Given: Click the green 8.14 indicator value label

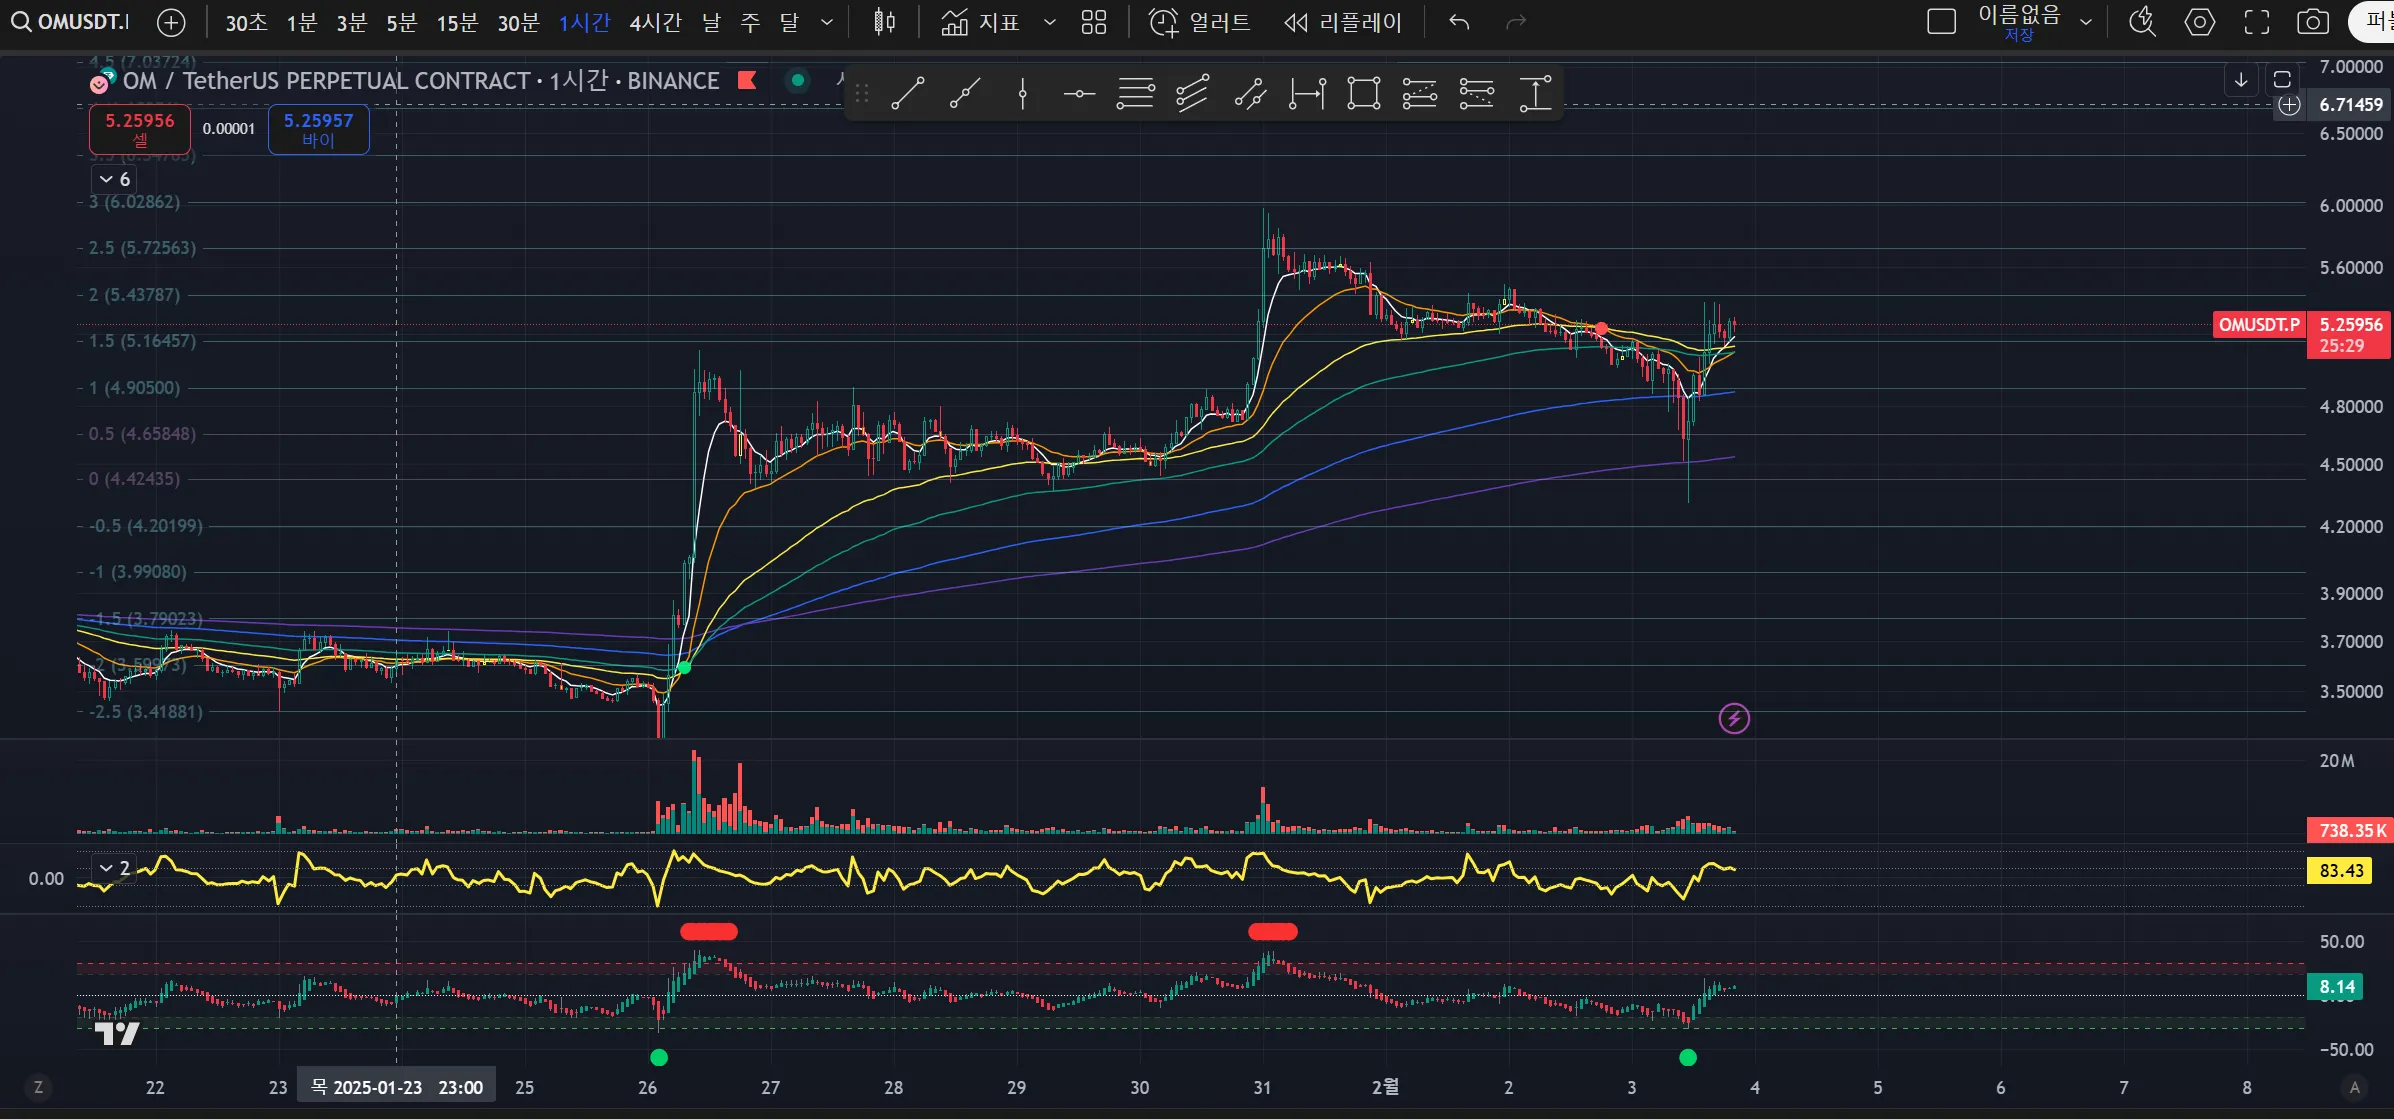Looking at the screenshot, I should [x=2336, y=987].
